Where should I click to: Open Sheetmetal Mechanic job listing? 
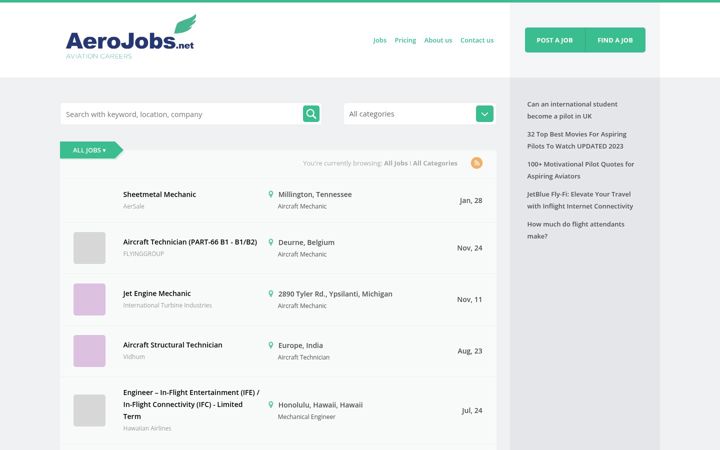(159, 194)
